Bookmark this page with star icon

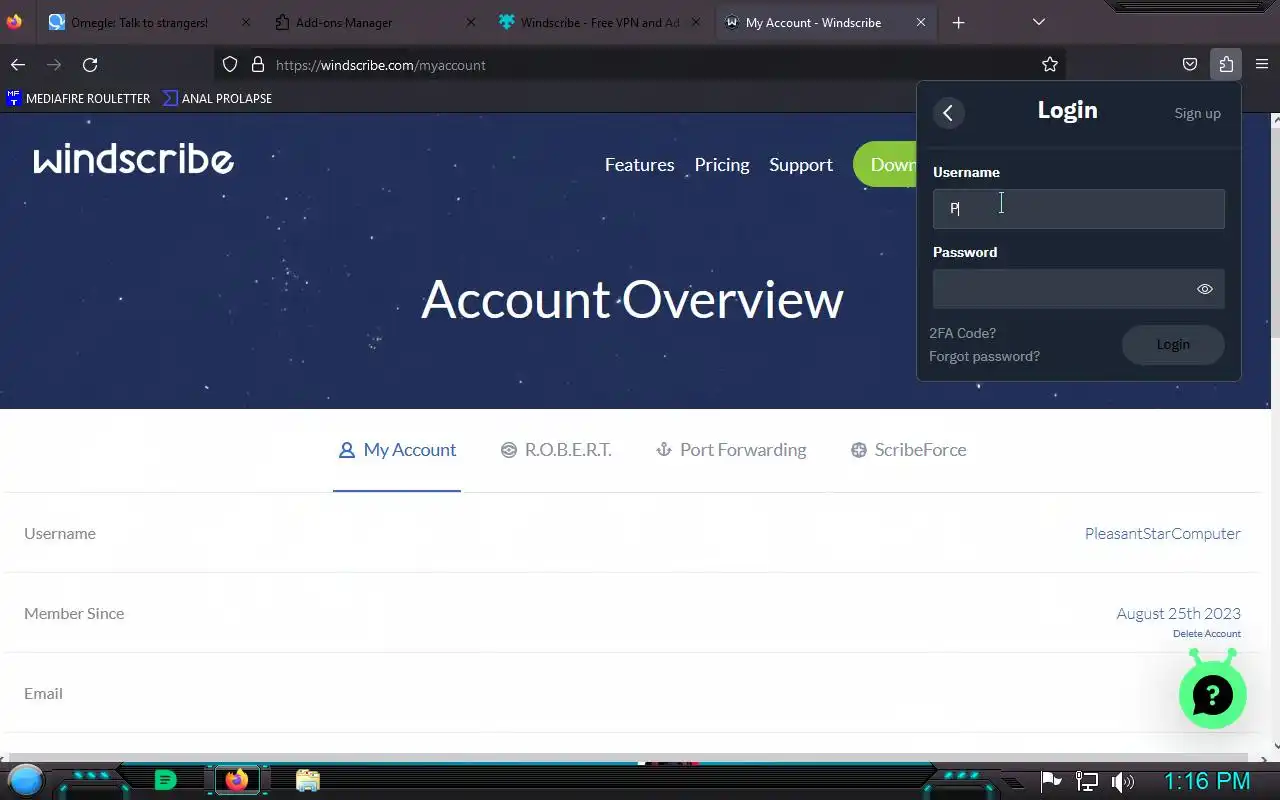tap(1049, 65)
